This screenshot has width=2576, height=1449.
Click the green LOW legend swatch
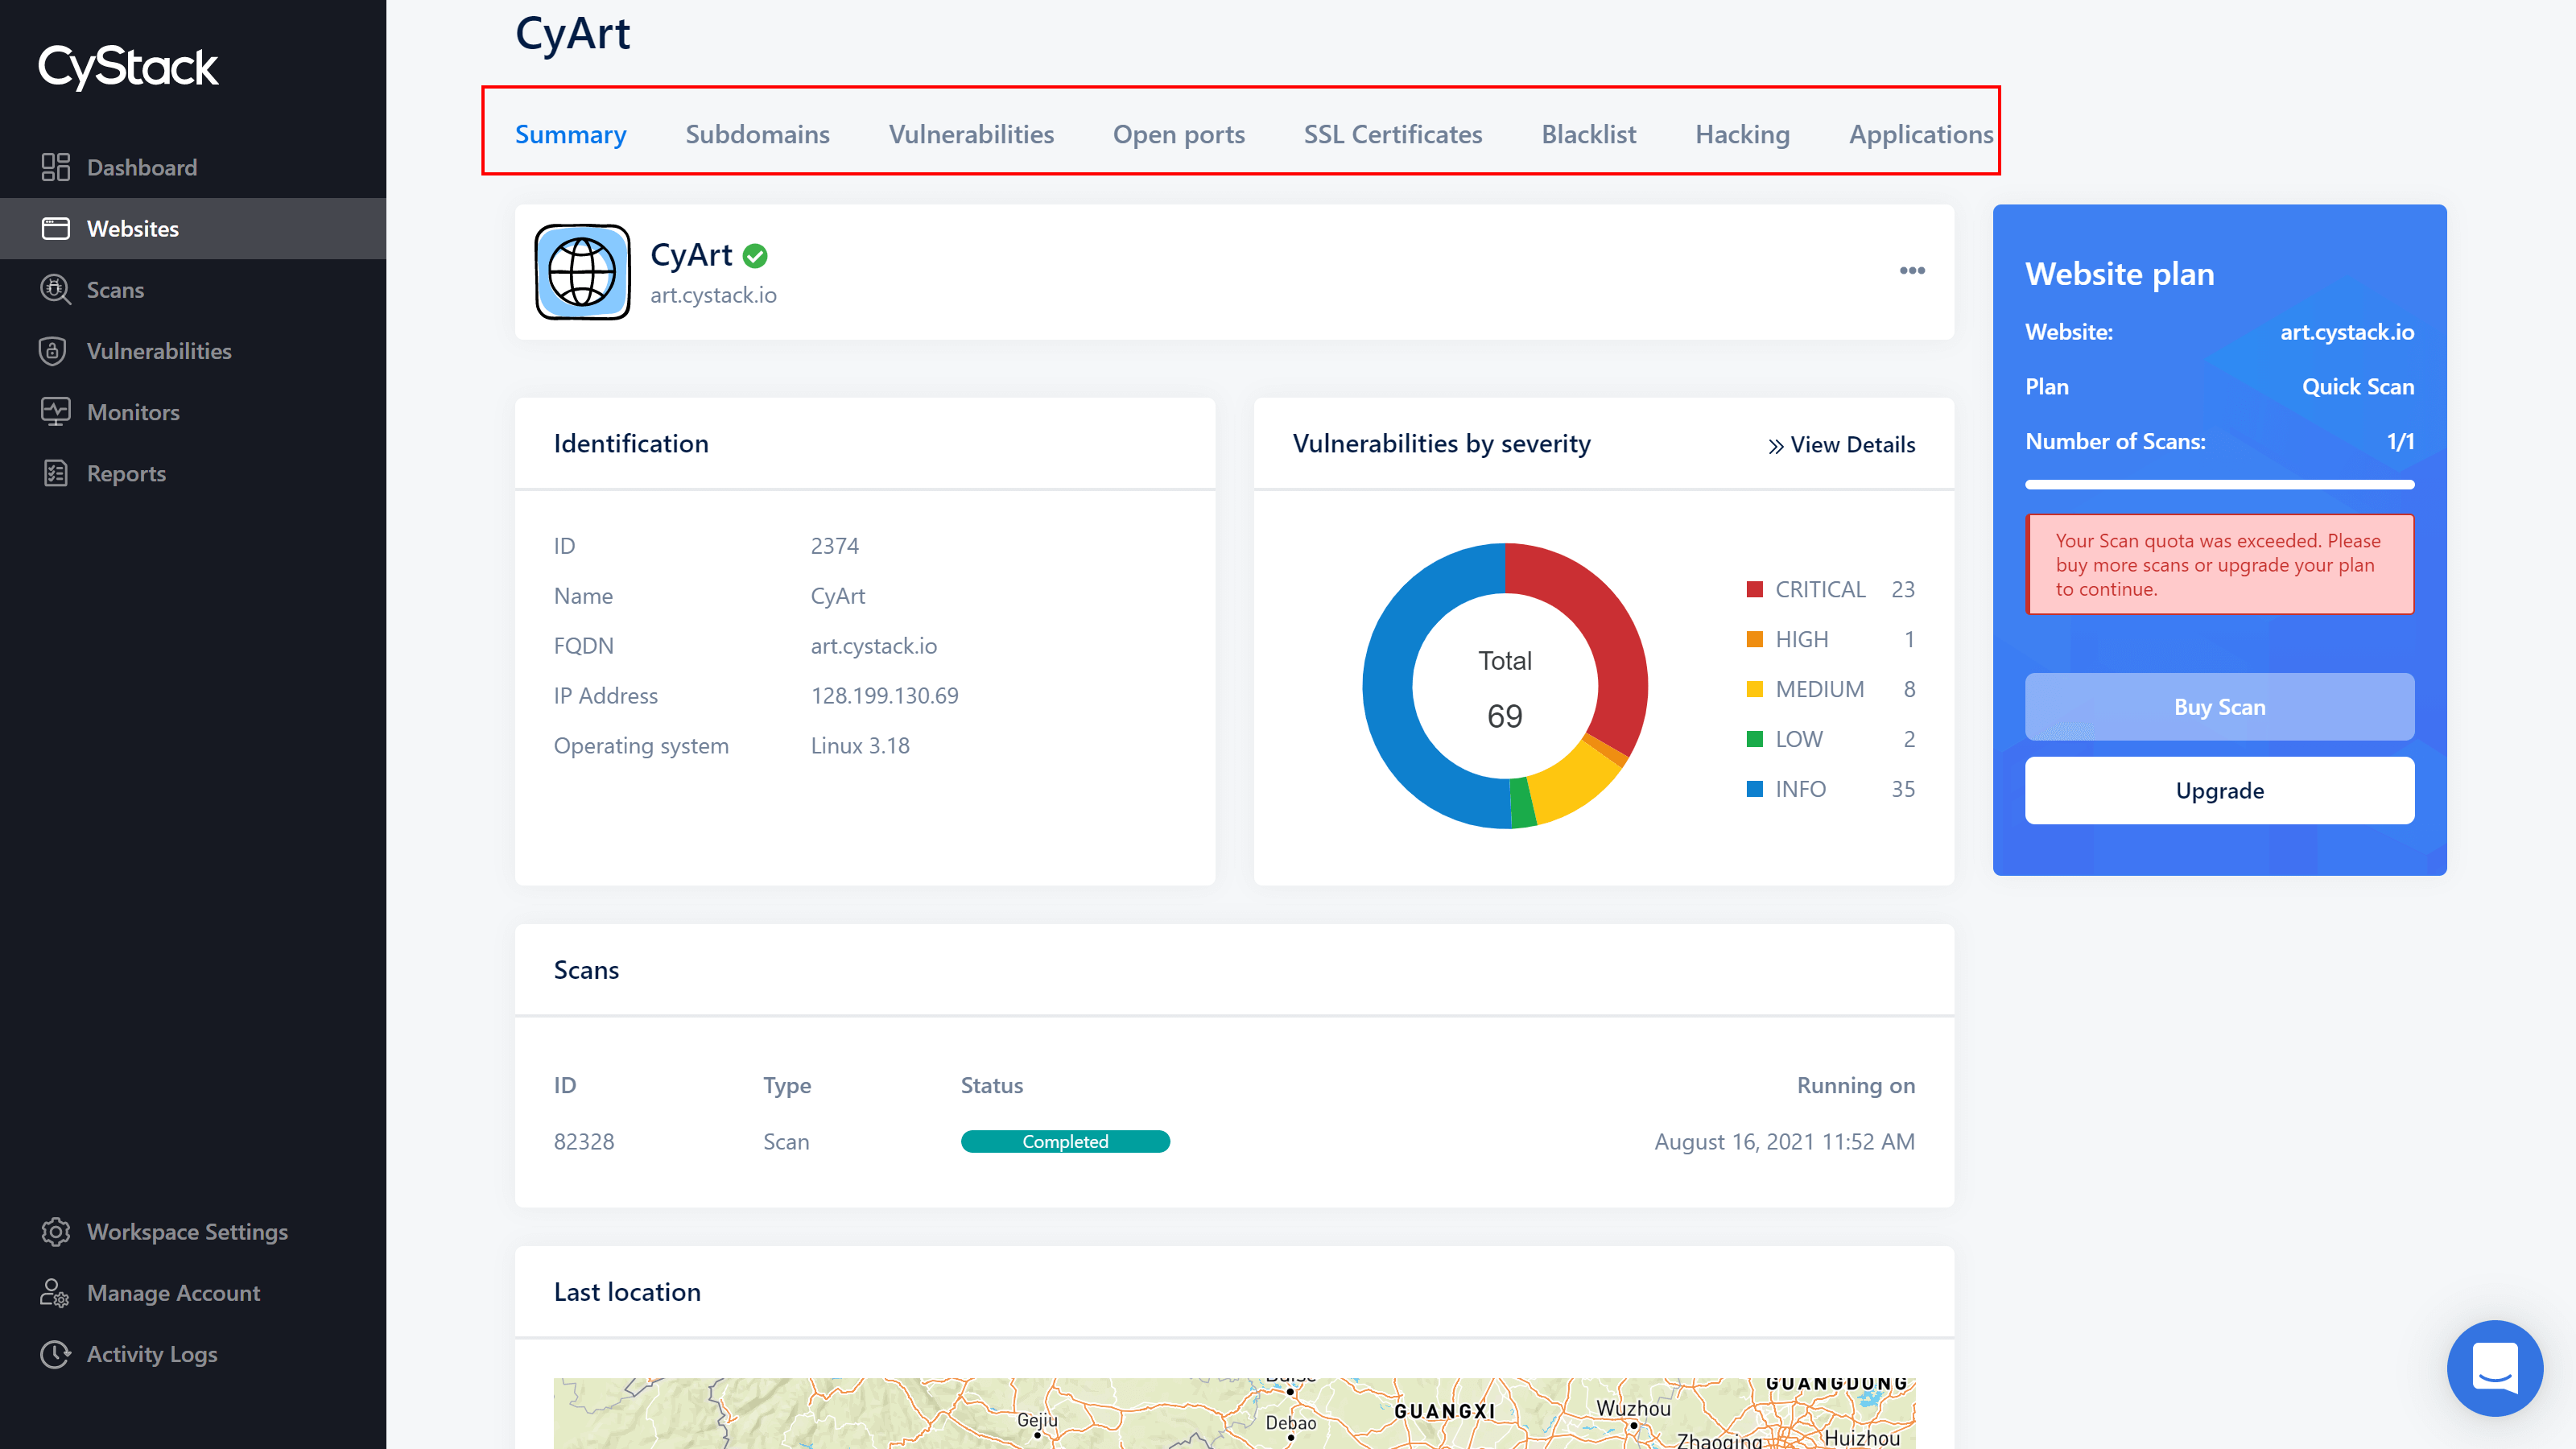coord(1754,739)
